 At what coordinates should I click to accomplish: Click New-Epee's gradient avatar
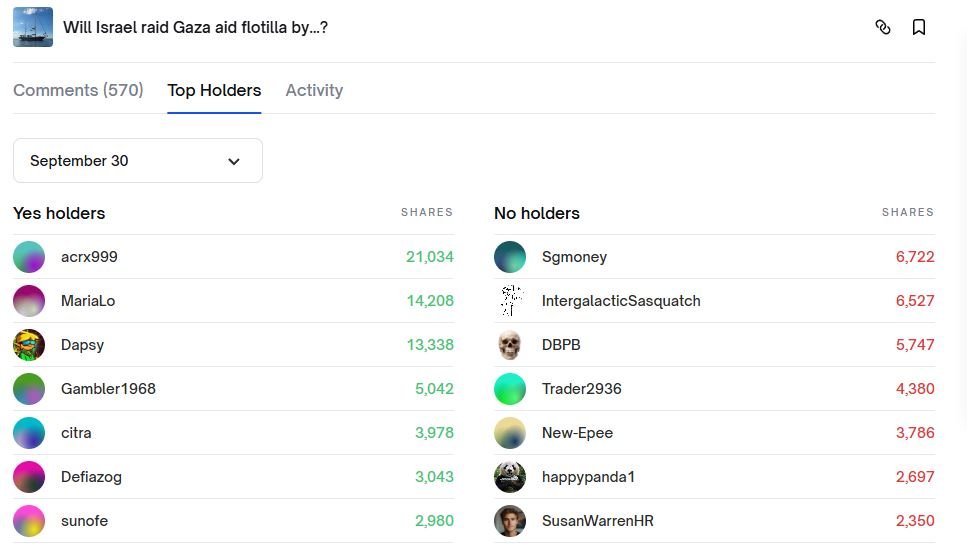510,433
